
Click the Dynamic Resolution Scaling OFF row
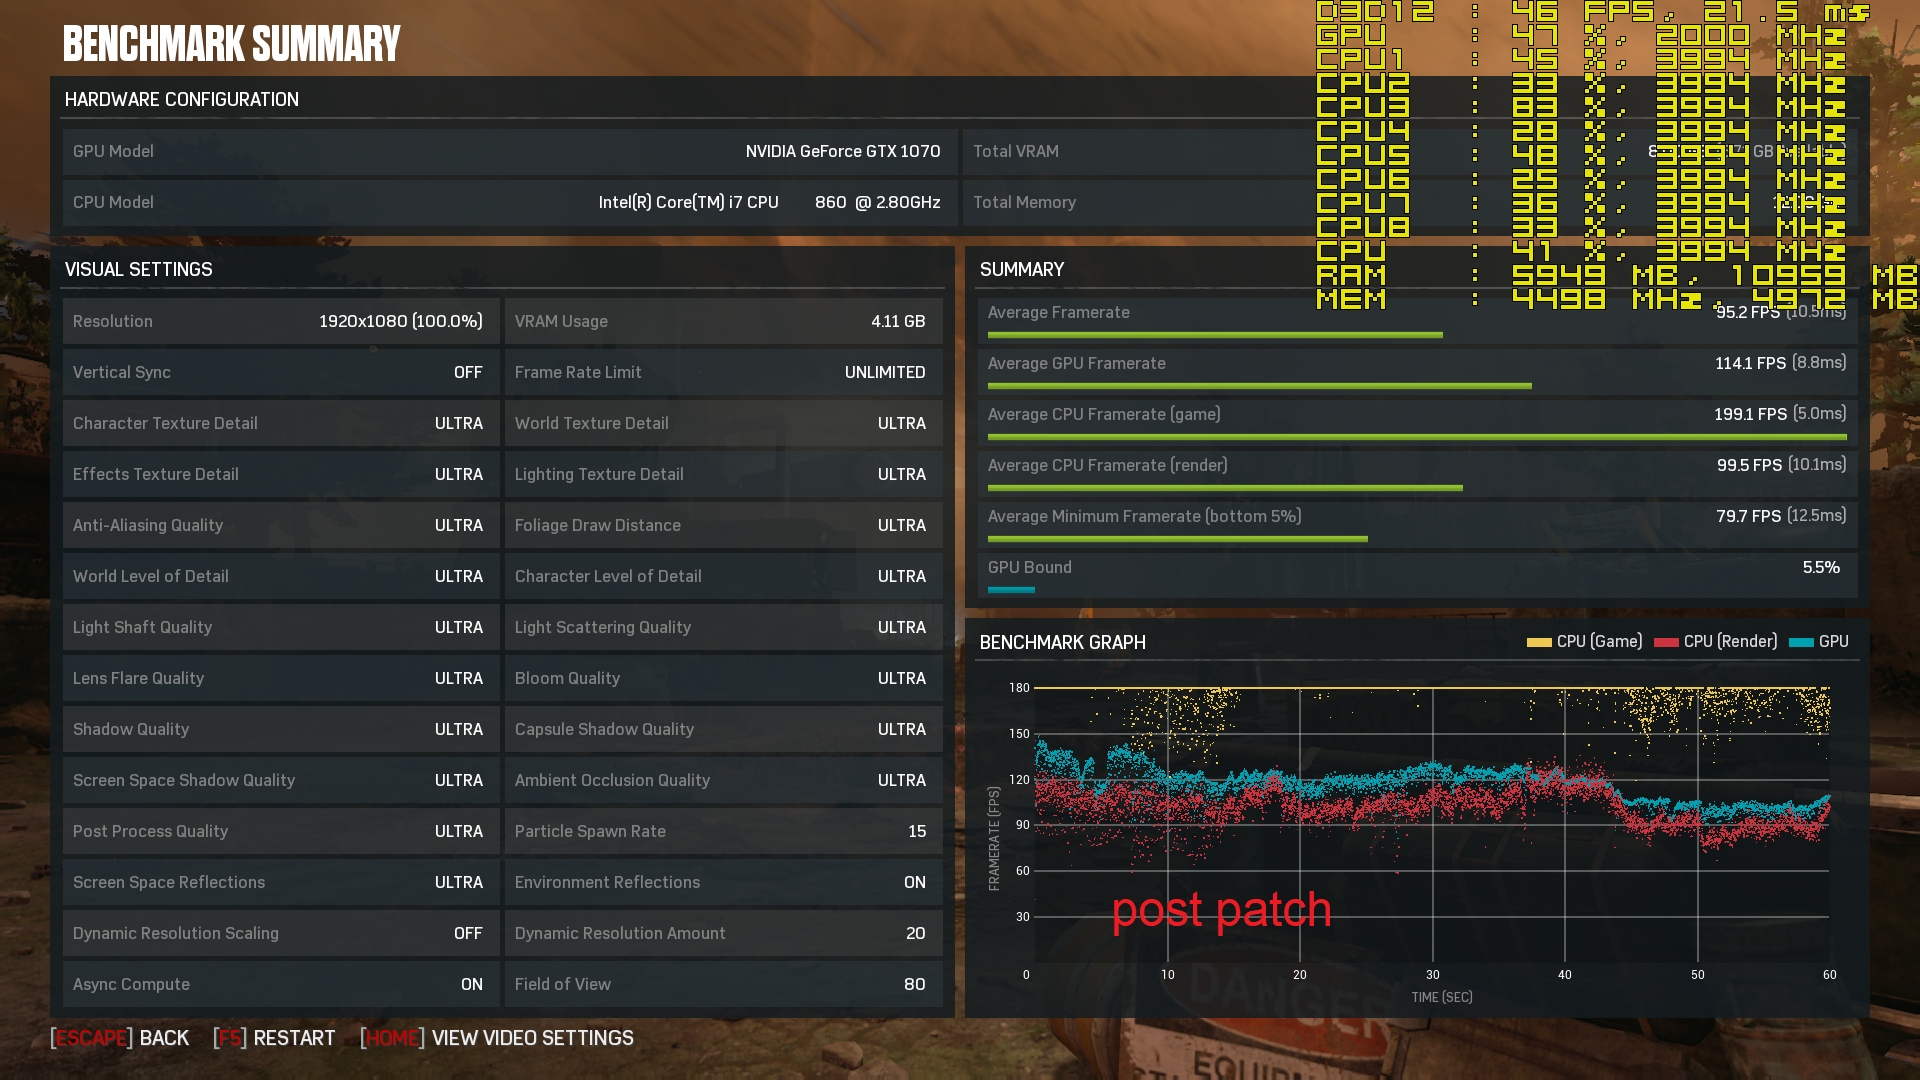coord(280,933)
